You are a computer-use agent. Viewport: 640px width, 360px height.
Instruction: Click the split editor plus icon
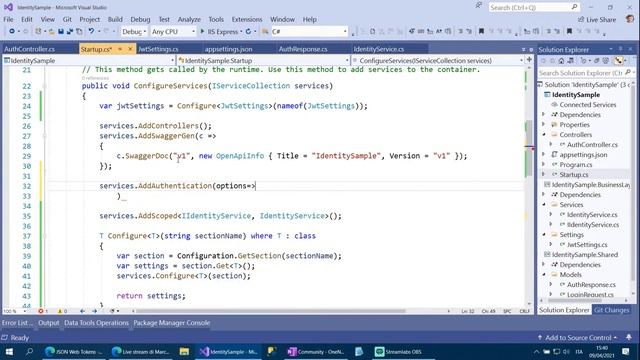click(529, 60)
